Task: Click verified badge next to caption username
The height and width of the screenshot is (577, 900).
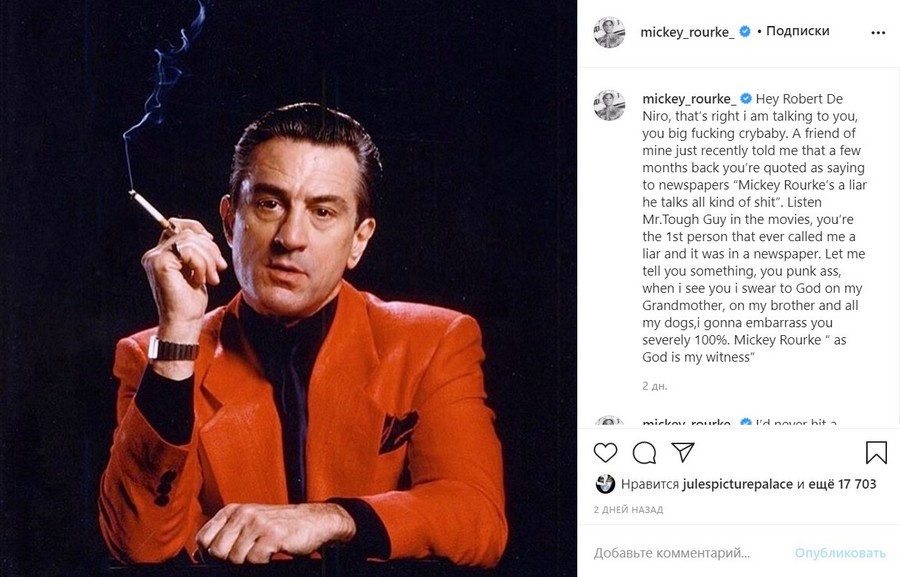Action: coord(746,98)
